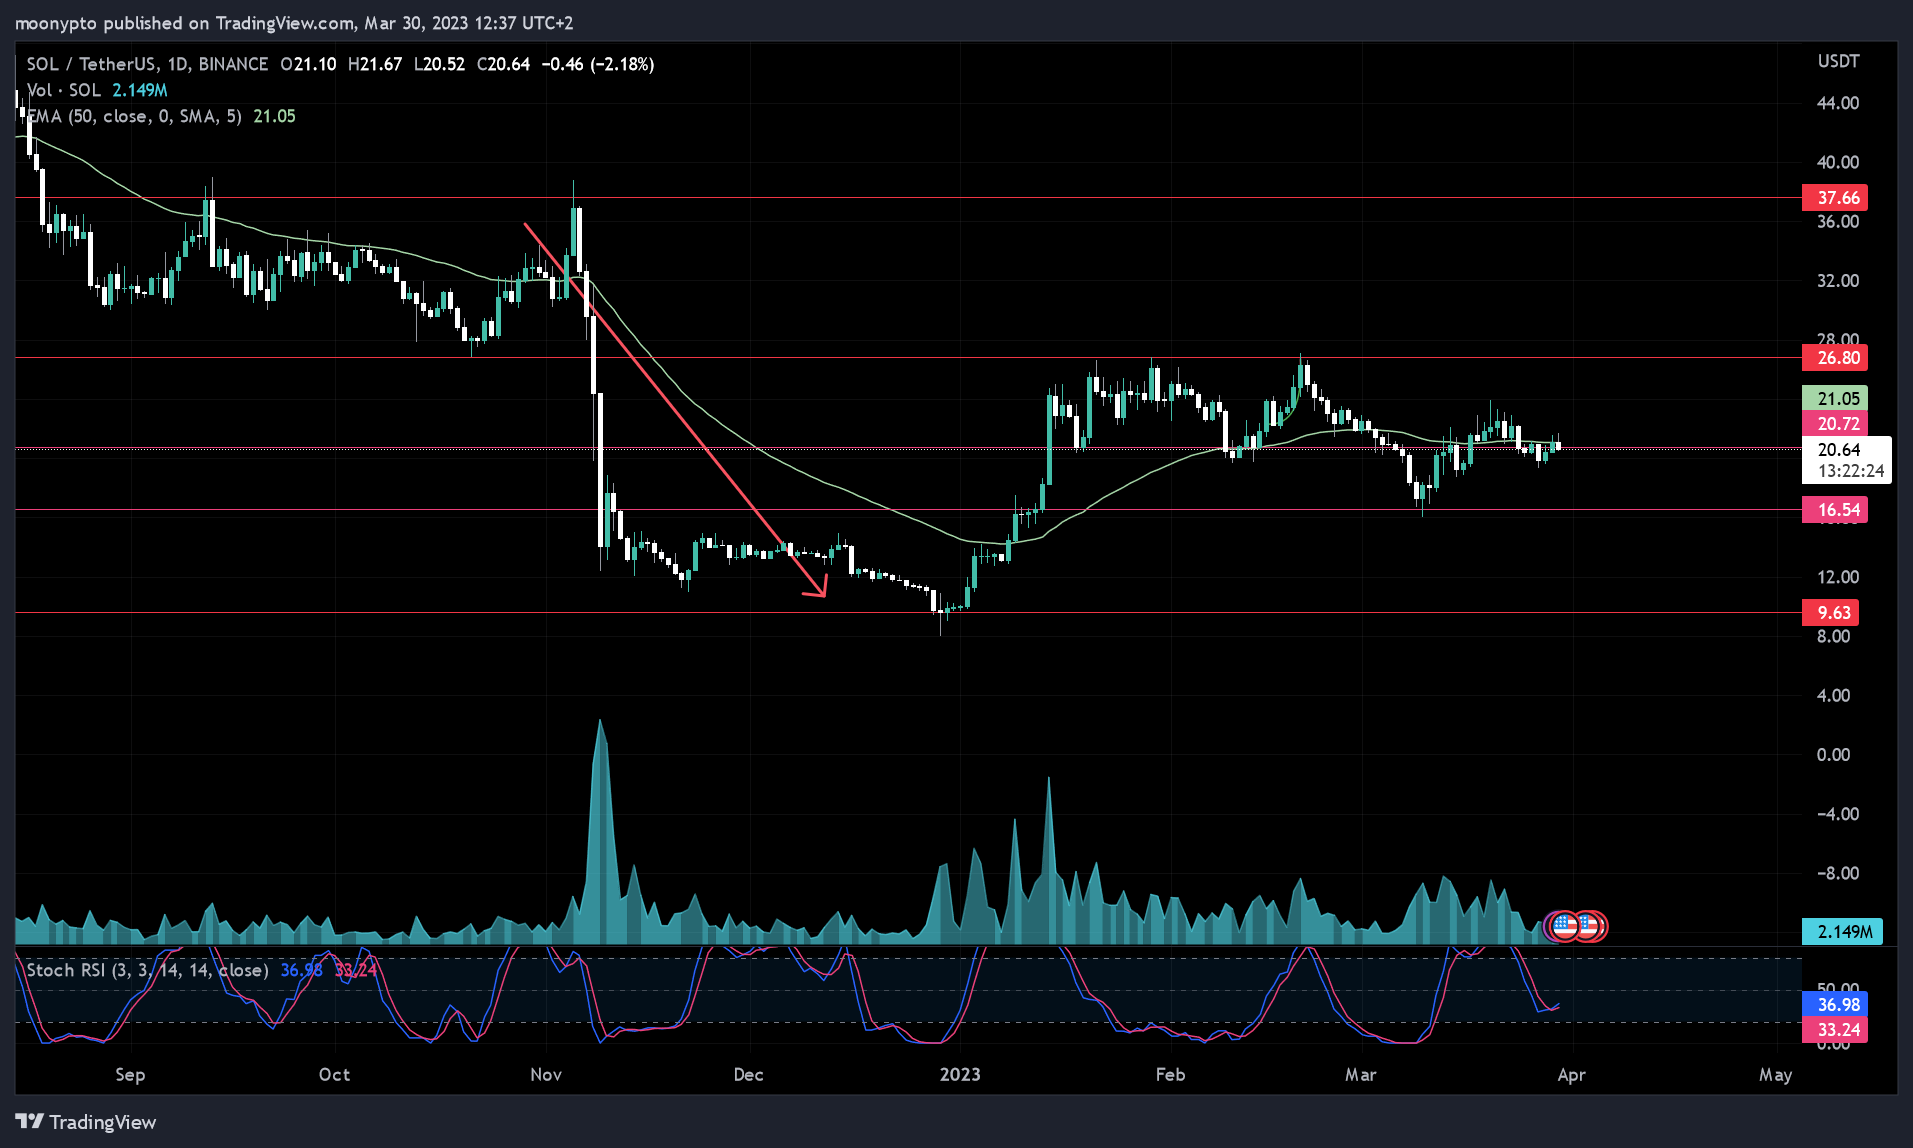
Task: Click the 40.00 price scale value
Action: 1838,162
